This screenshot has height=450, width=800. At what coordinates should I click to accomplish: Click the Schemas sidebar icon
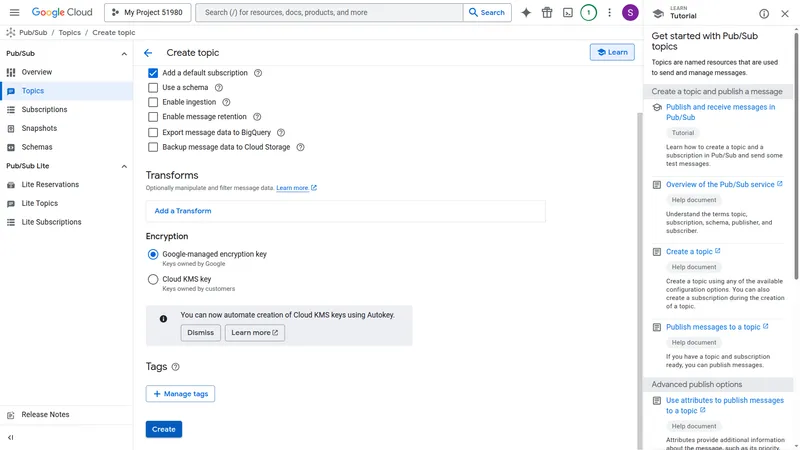11,147
